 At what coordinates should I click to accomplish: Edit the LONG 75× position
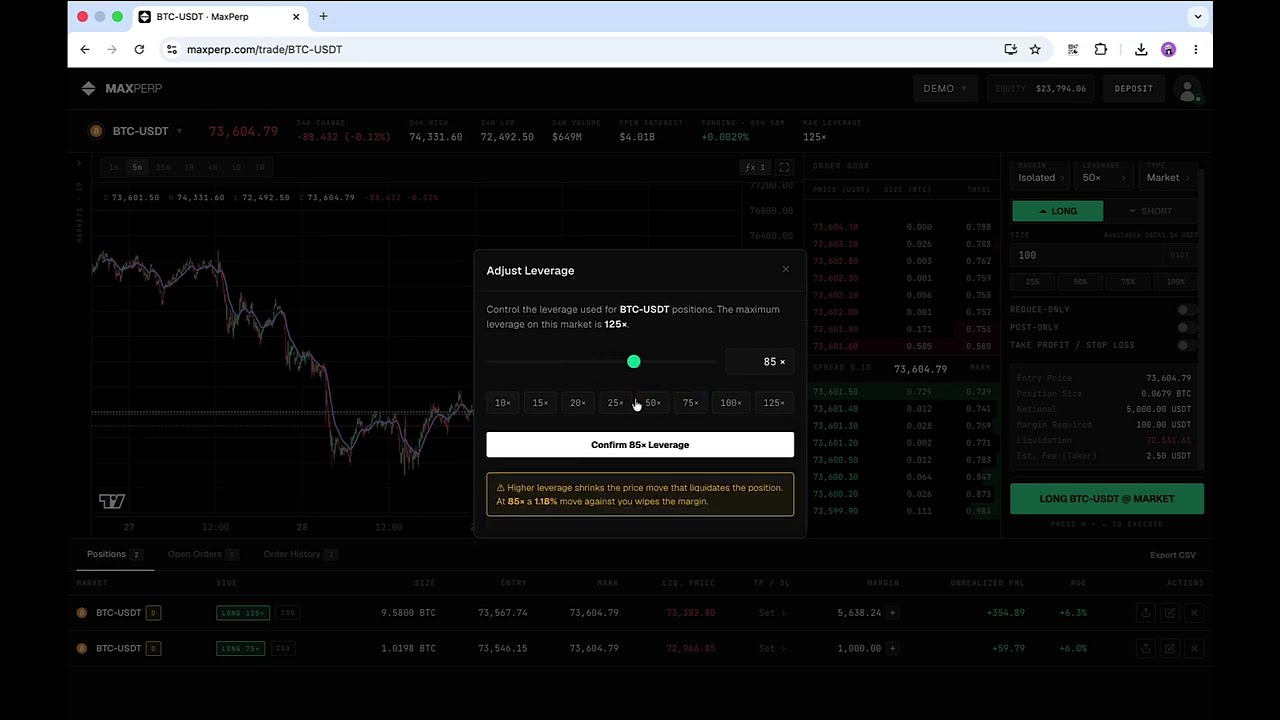1169,648
